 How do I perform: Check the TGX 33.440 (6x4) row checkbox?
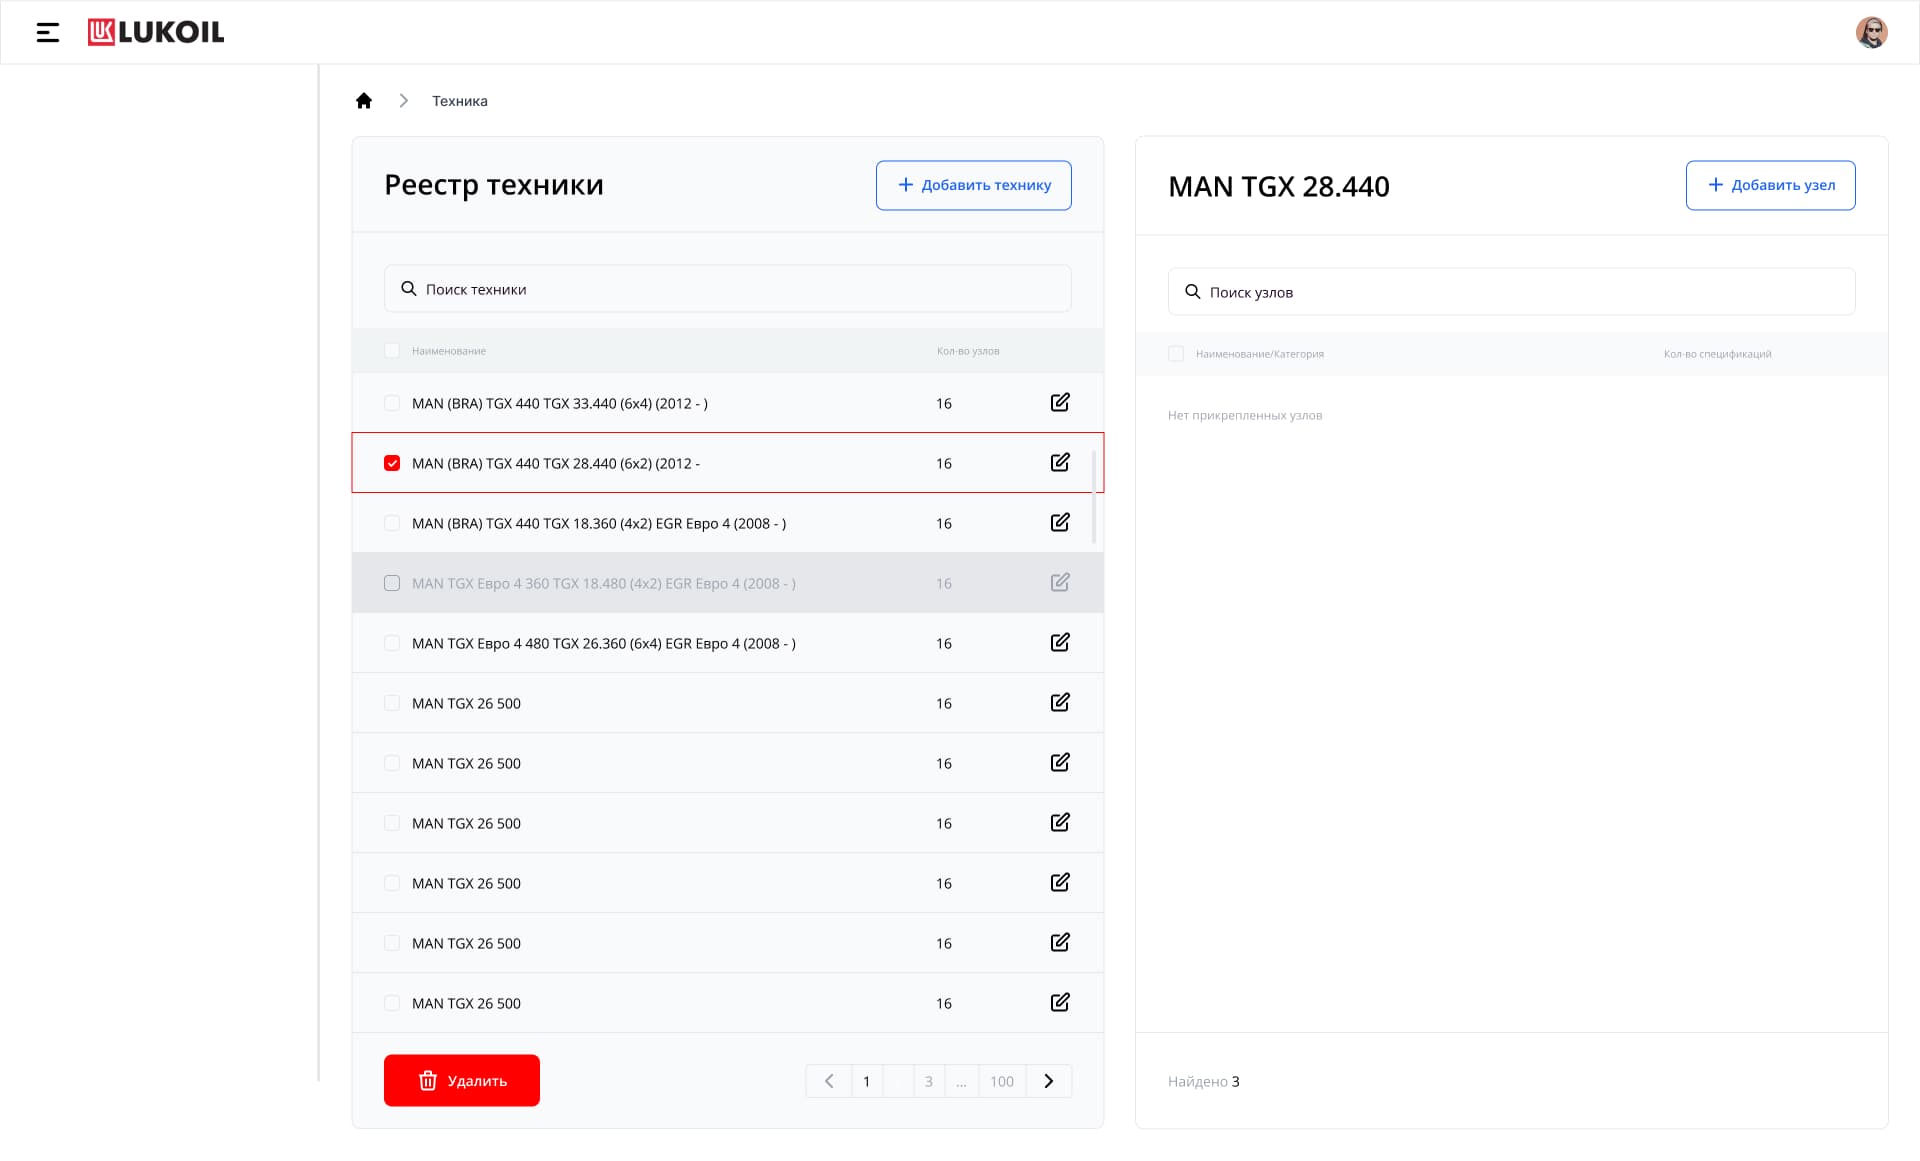click(x=392, y=403)
